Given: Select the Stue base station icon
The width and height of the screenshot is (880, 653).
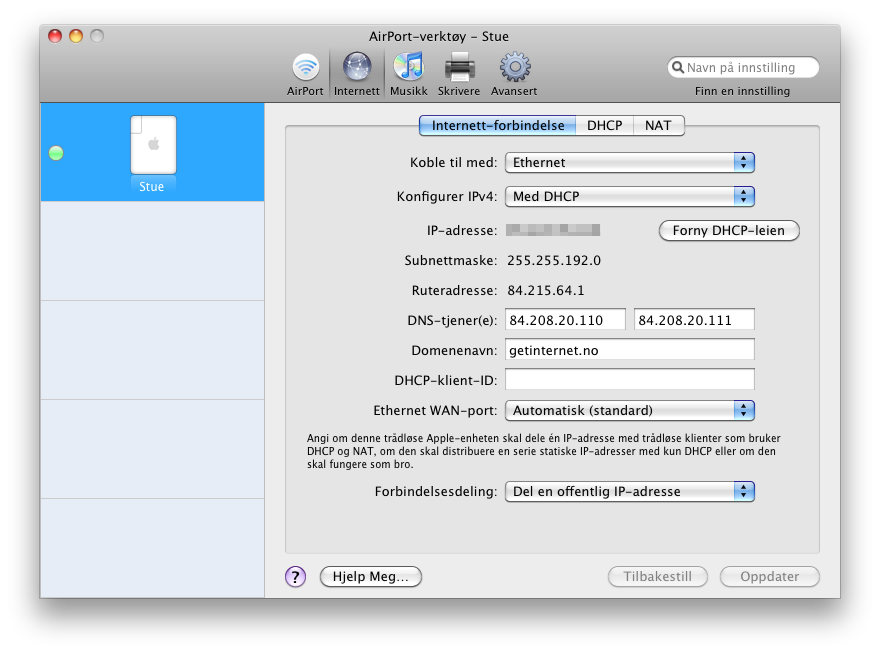Looking at the screenshot, I should (x=152, y=146).
